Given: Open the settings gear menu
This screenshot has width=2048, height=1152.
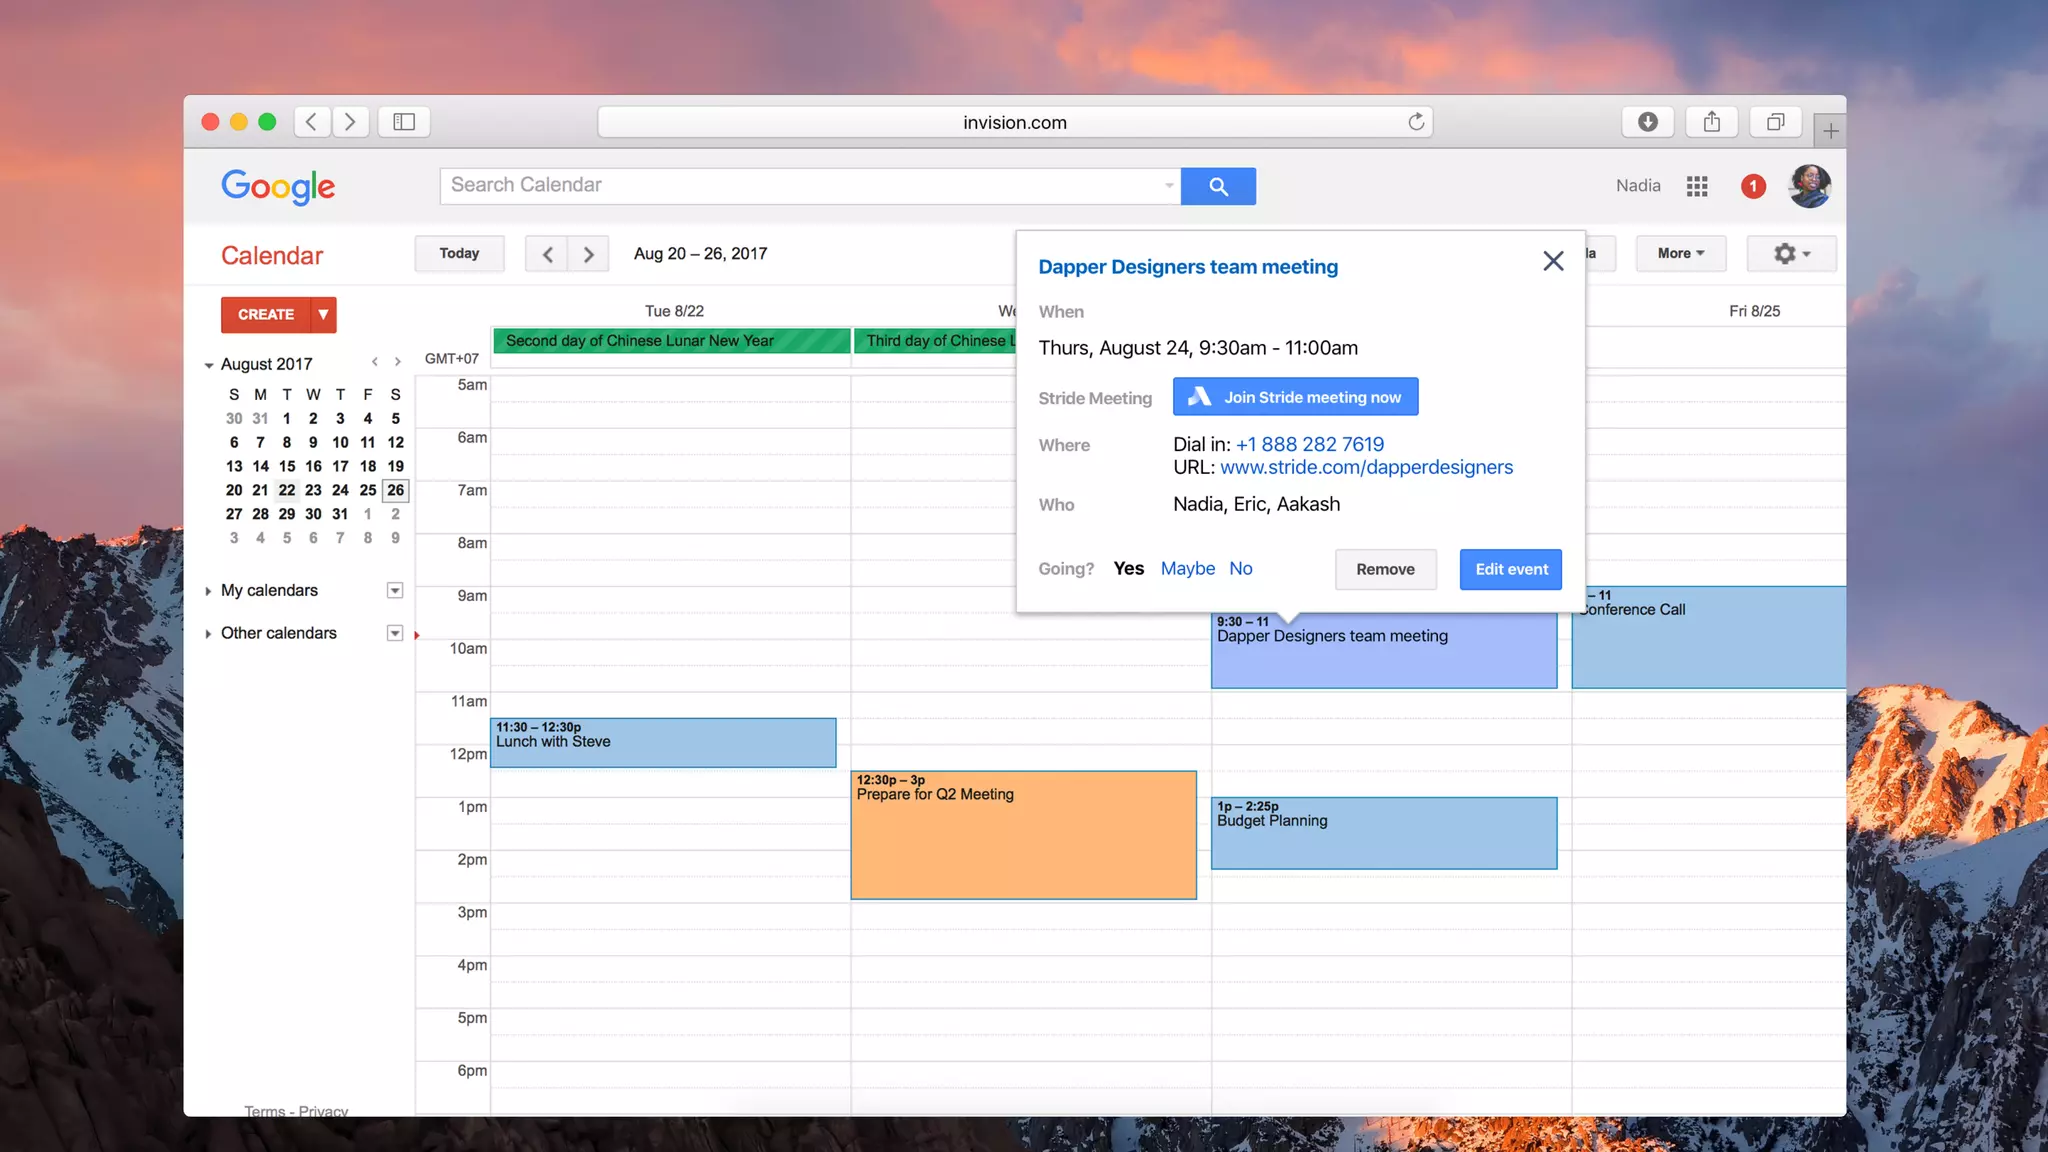Looking at the screenshot, I should point(1791,254).
